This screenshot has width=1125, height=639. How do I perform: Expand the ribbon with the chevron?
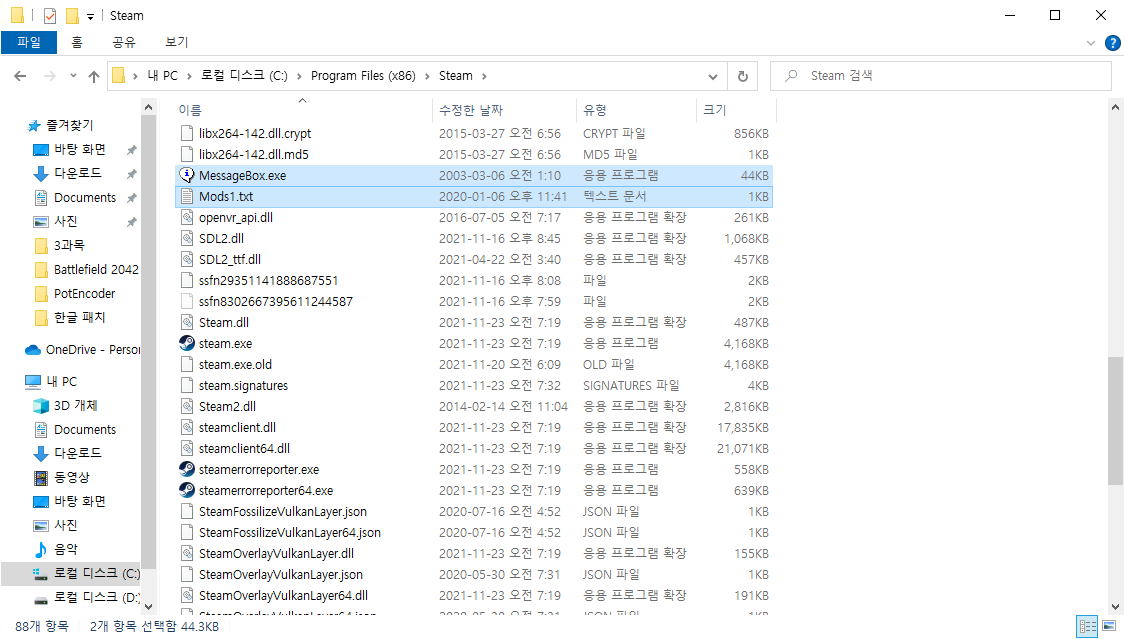[x=1091, y=43]
